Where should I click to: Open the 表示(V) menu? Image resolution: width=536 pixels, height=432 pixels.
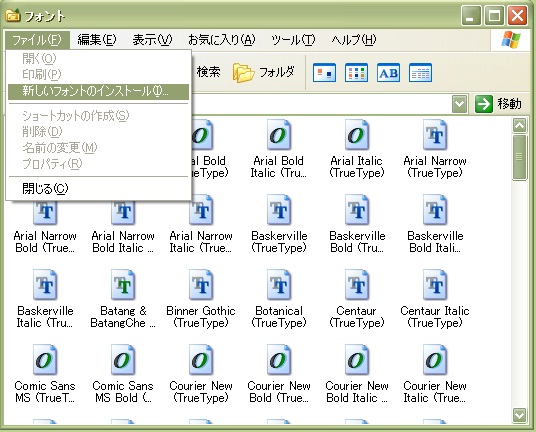[152, 40]
